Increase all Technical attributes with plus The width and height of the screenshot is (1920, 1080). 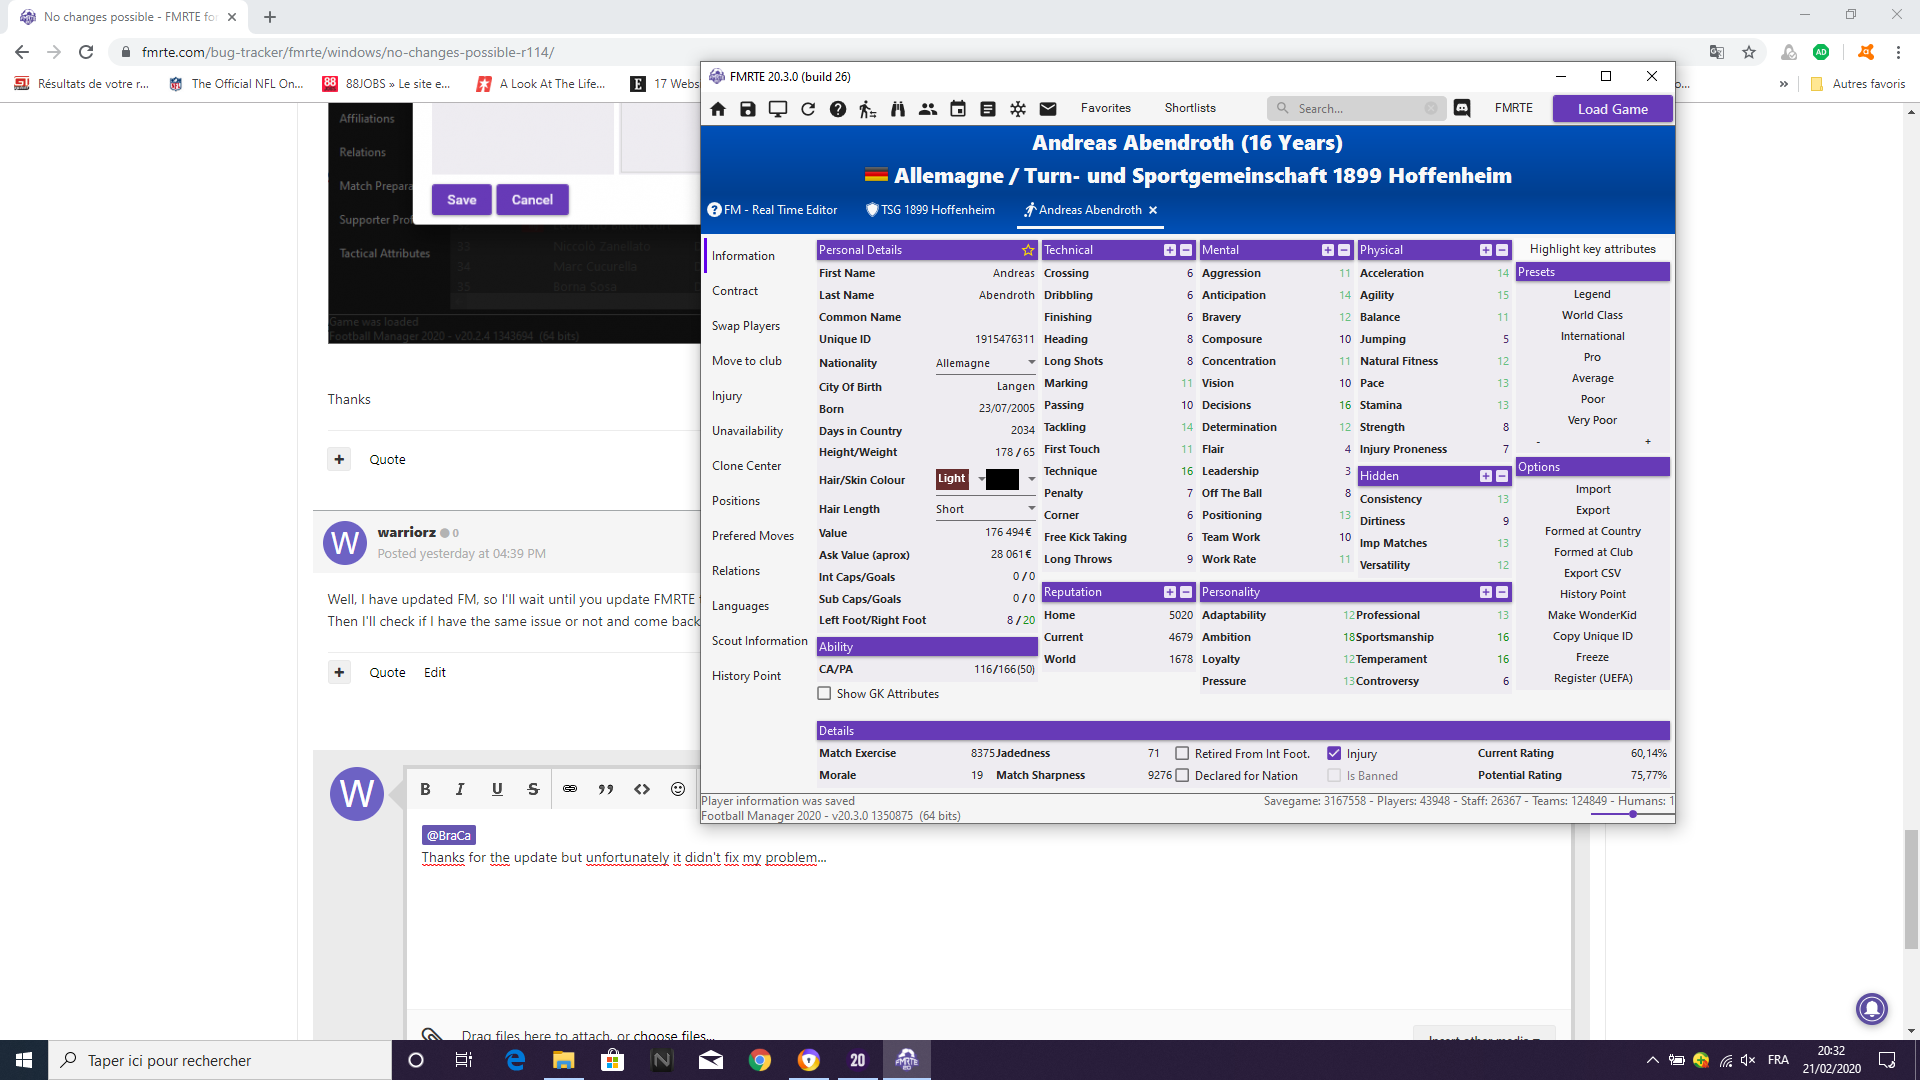pos(1170,250)
